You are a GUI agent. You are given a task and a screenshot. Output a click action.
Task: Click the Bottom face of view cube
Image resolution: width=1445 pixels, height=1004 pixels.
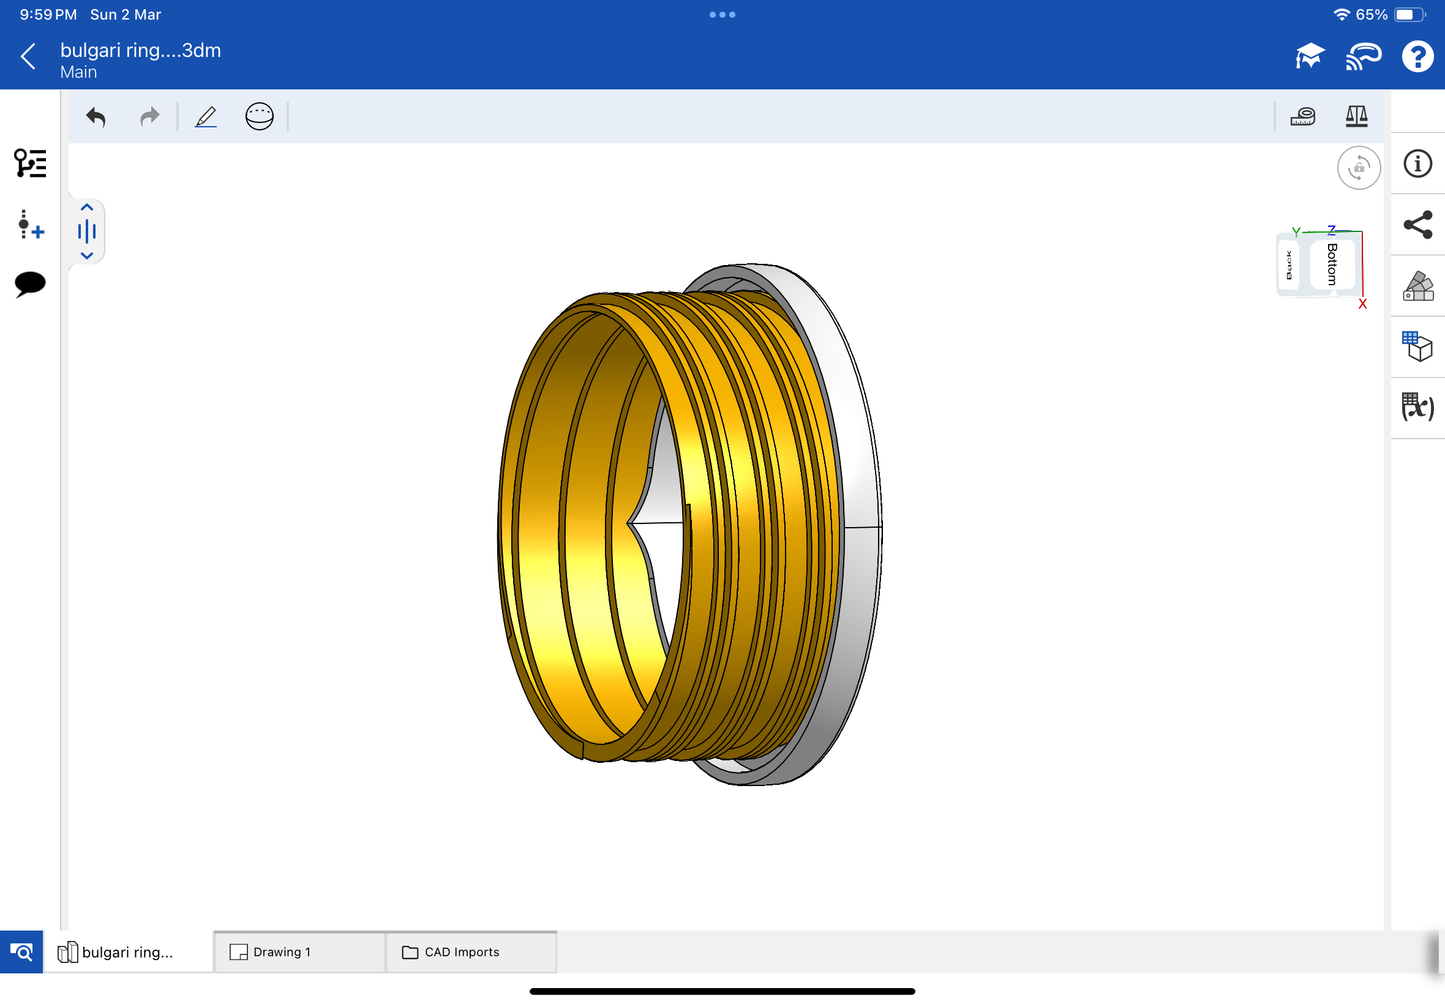(x=1332, y=264)
